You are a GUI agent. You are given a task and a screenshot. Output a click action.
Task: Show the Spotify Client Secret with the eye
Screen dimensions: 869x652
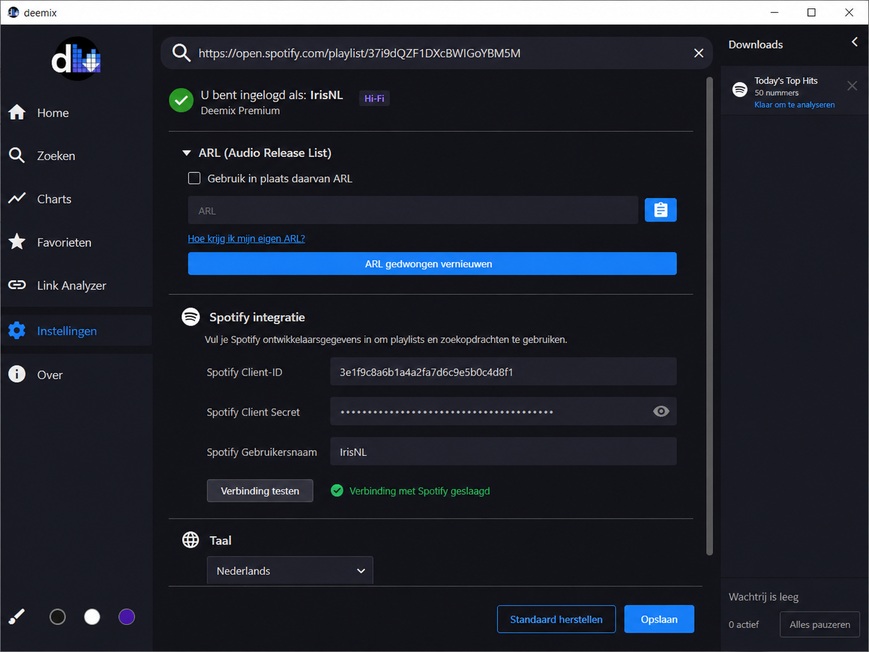661,411
